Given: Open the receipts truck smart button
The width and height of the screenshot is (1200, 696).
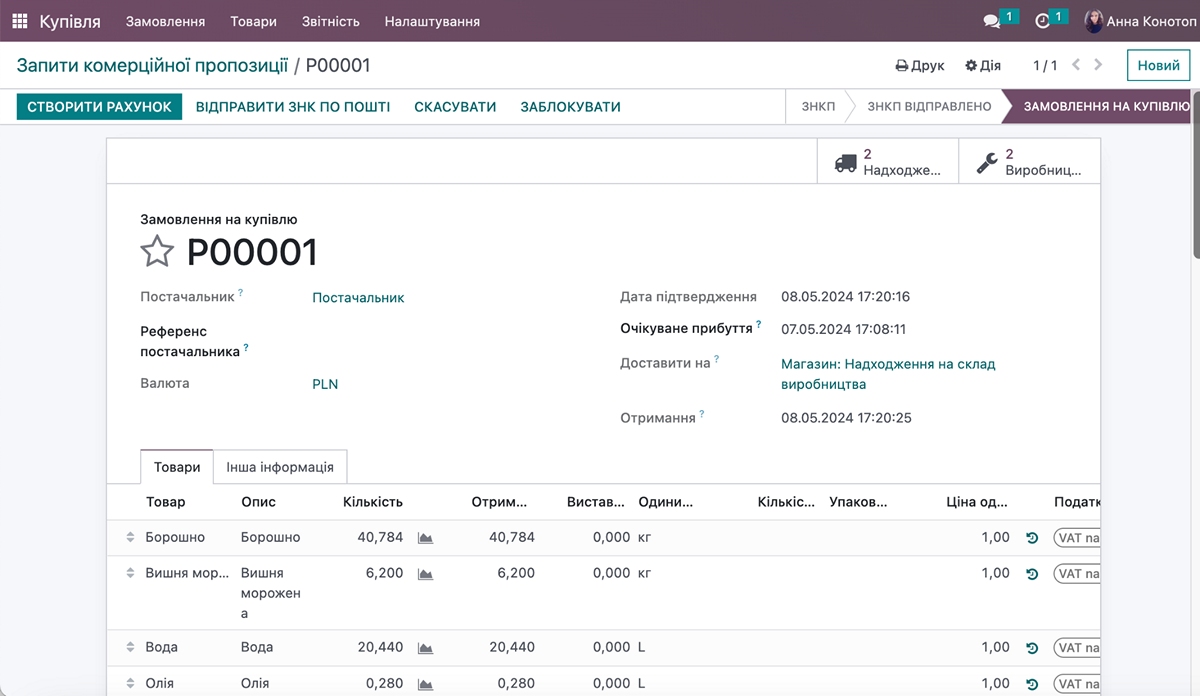Looking at the screenshot, I should click(x=888, y=162).
